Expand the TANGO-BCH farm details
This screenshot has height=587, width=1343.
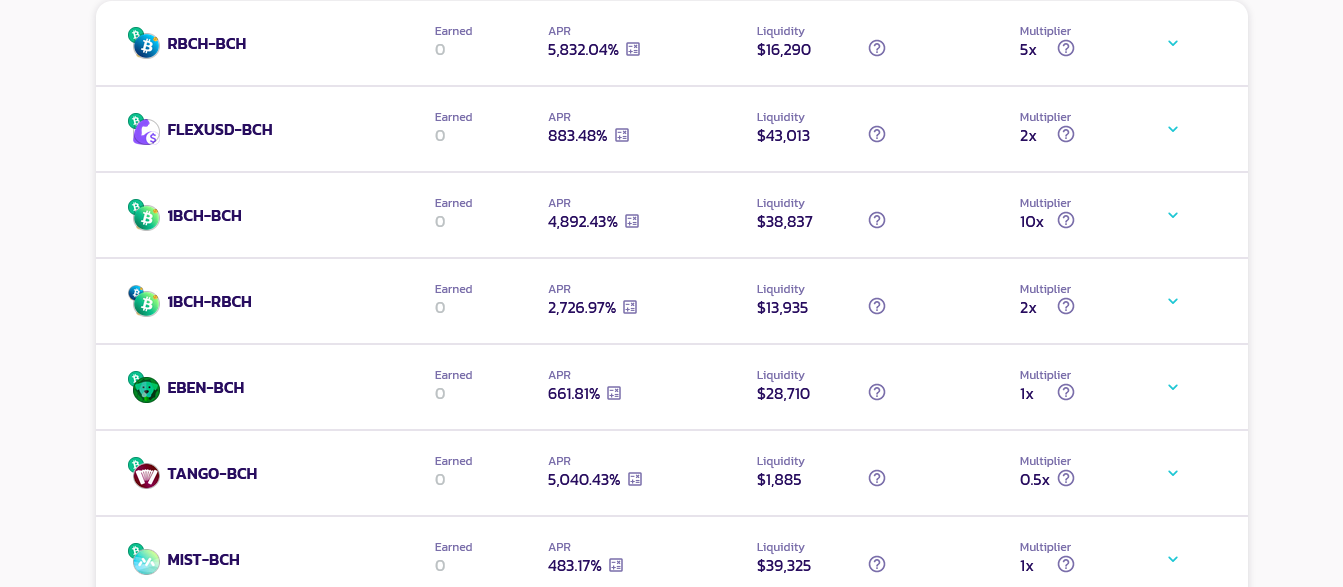1173,473
